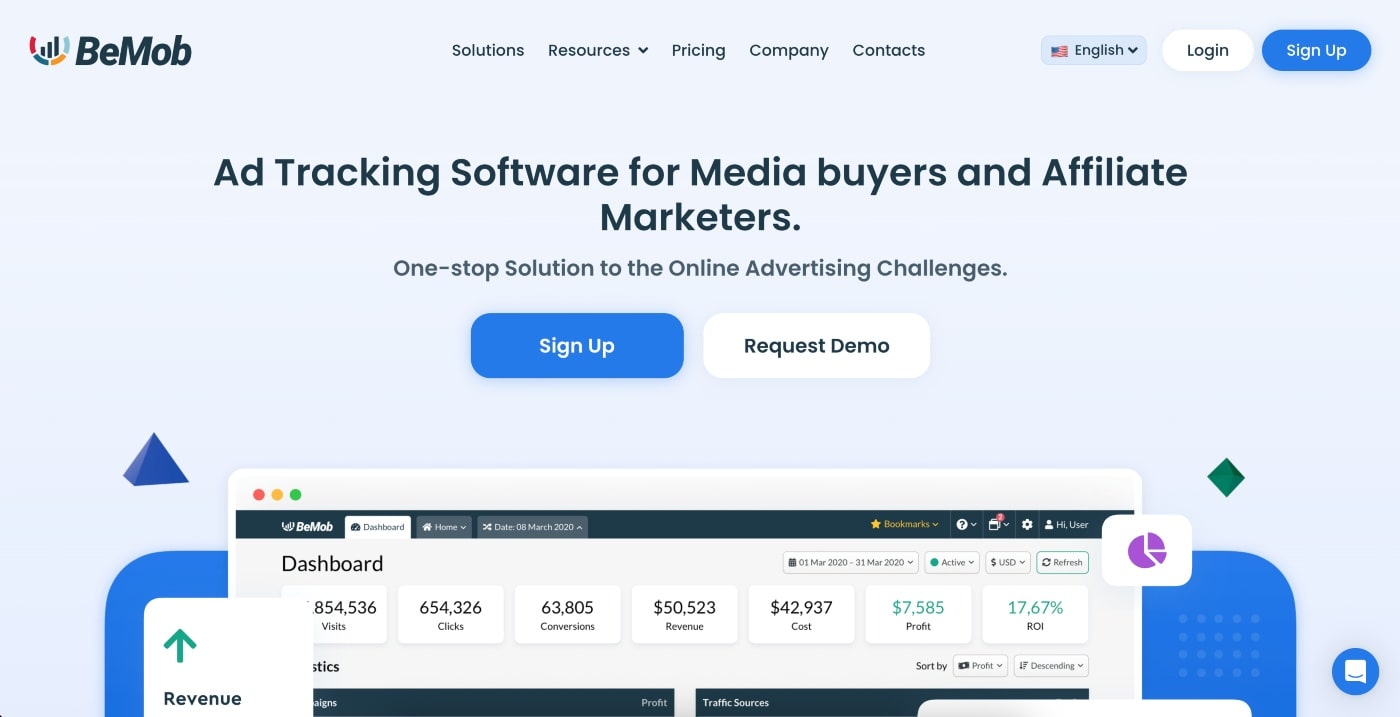1400x717 pixels.
Task: Open Pricing page
Action: [698, 50]
